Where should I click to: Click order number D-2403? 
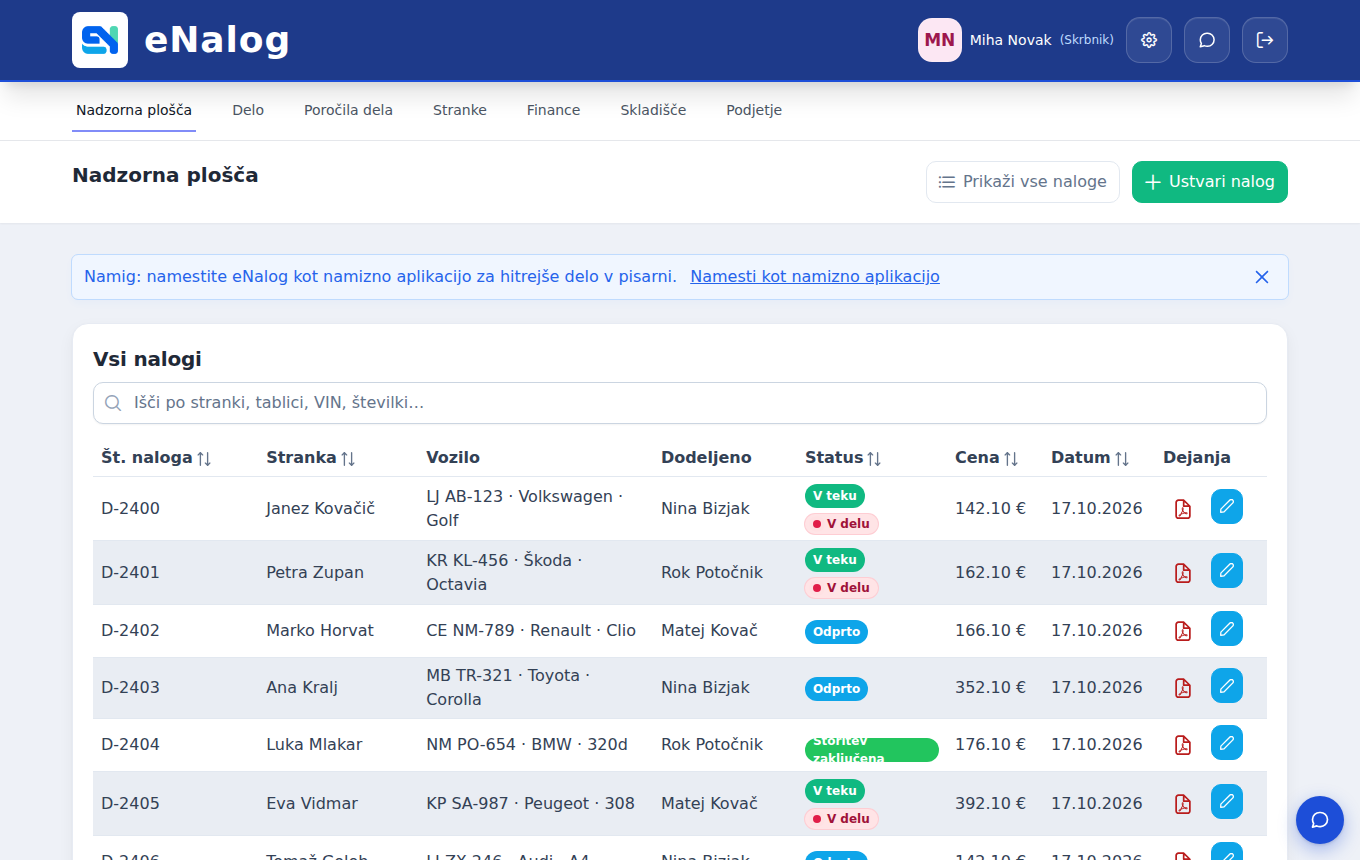coord(130,688)
